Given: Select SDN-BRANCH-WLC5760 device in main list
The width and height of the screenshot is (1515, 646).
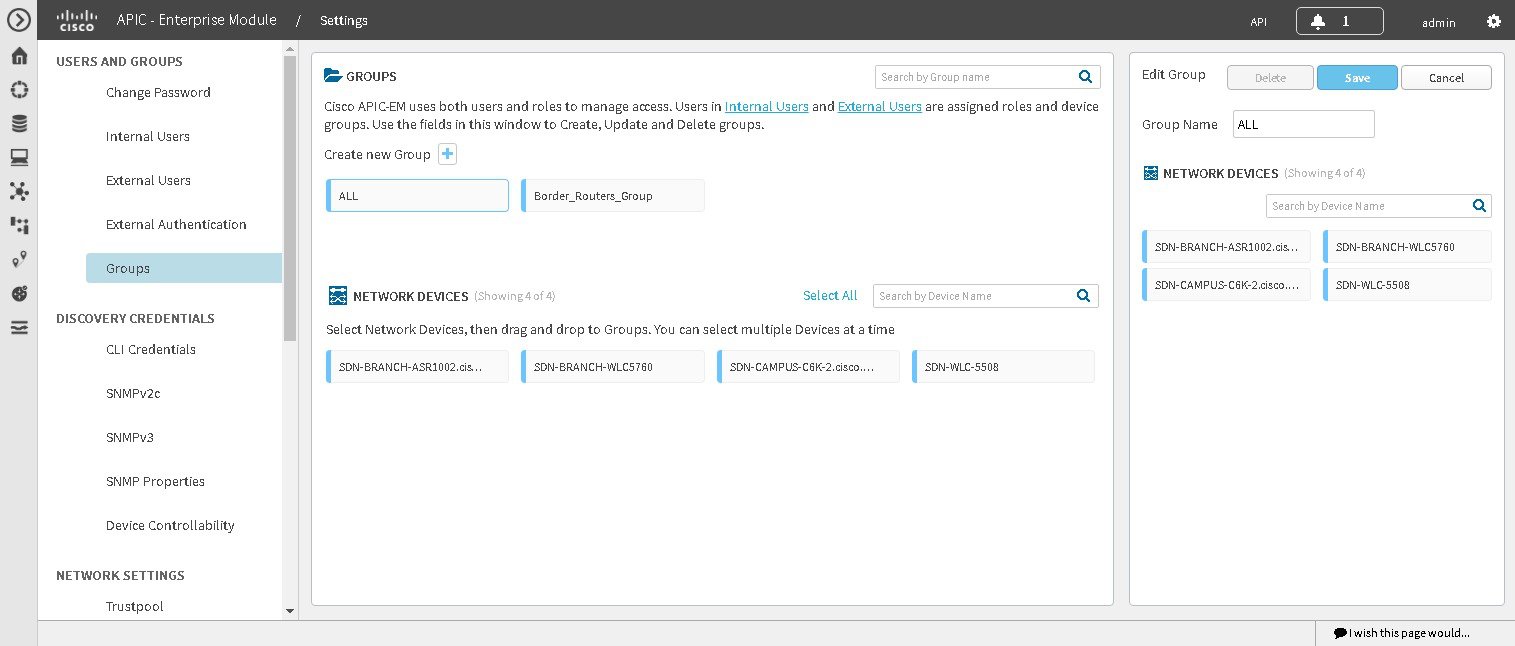Looking at the screenshot, I should [x=613, y=367].
